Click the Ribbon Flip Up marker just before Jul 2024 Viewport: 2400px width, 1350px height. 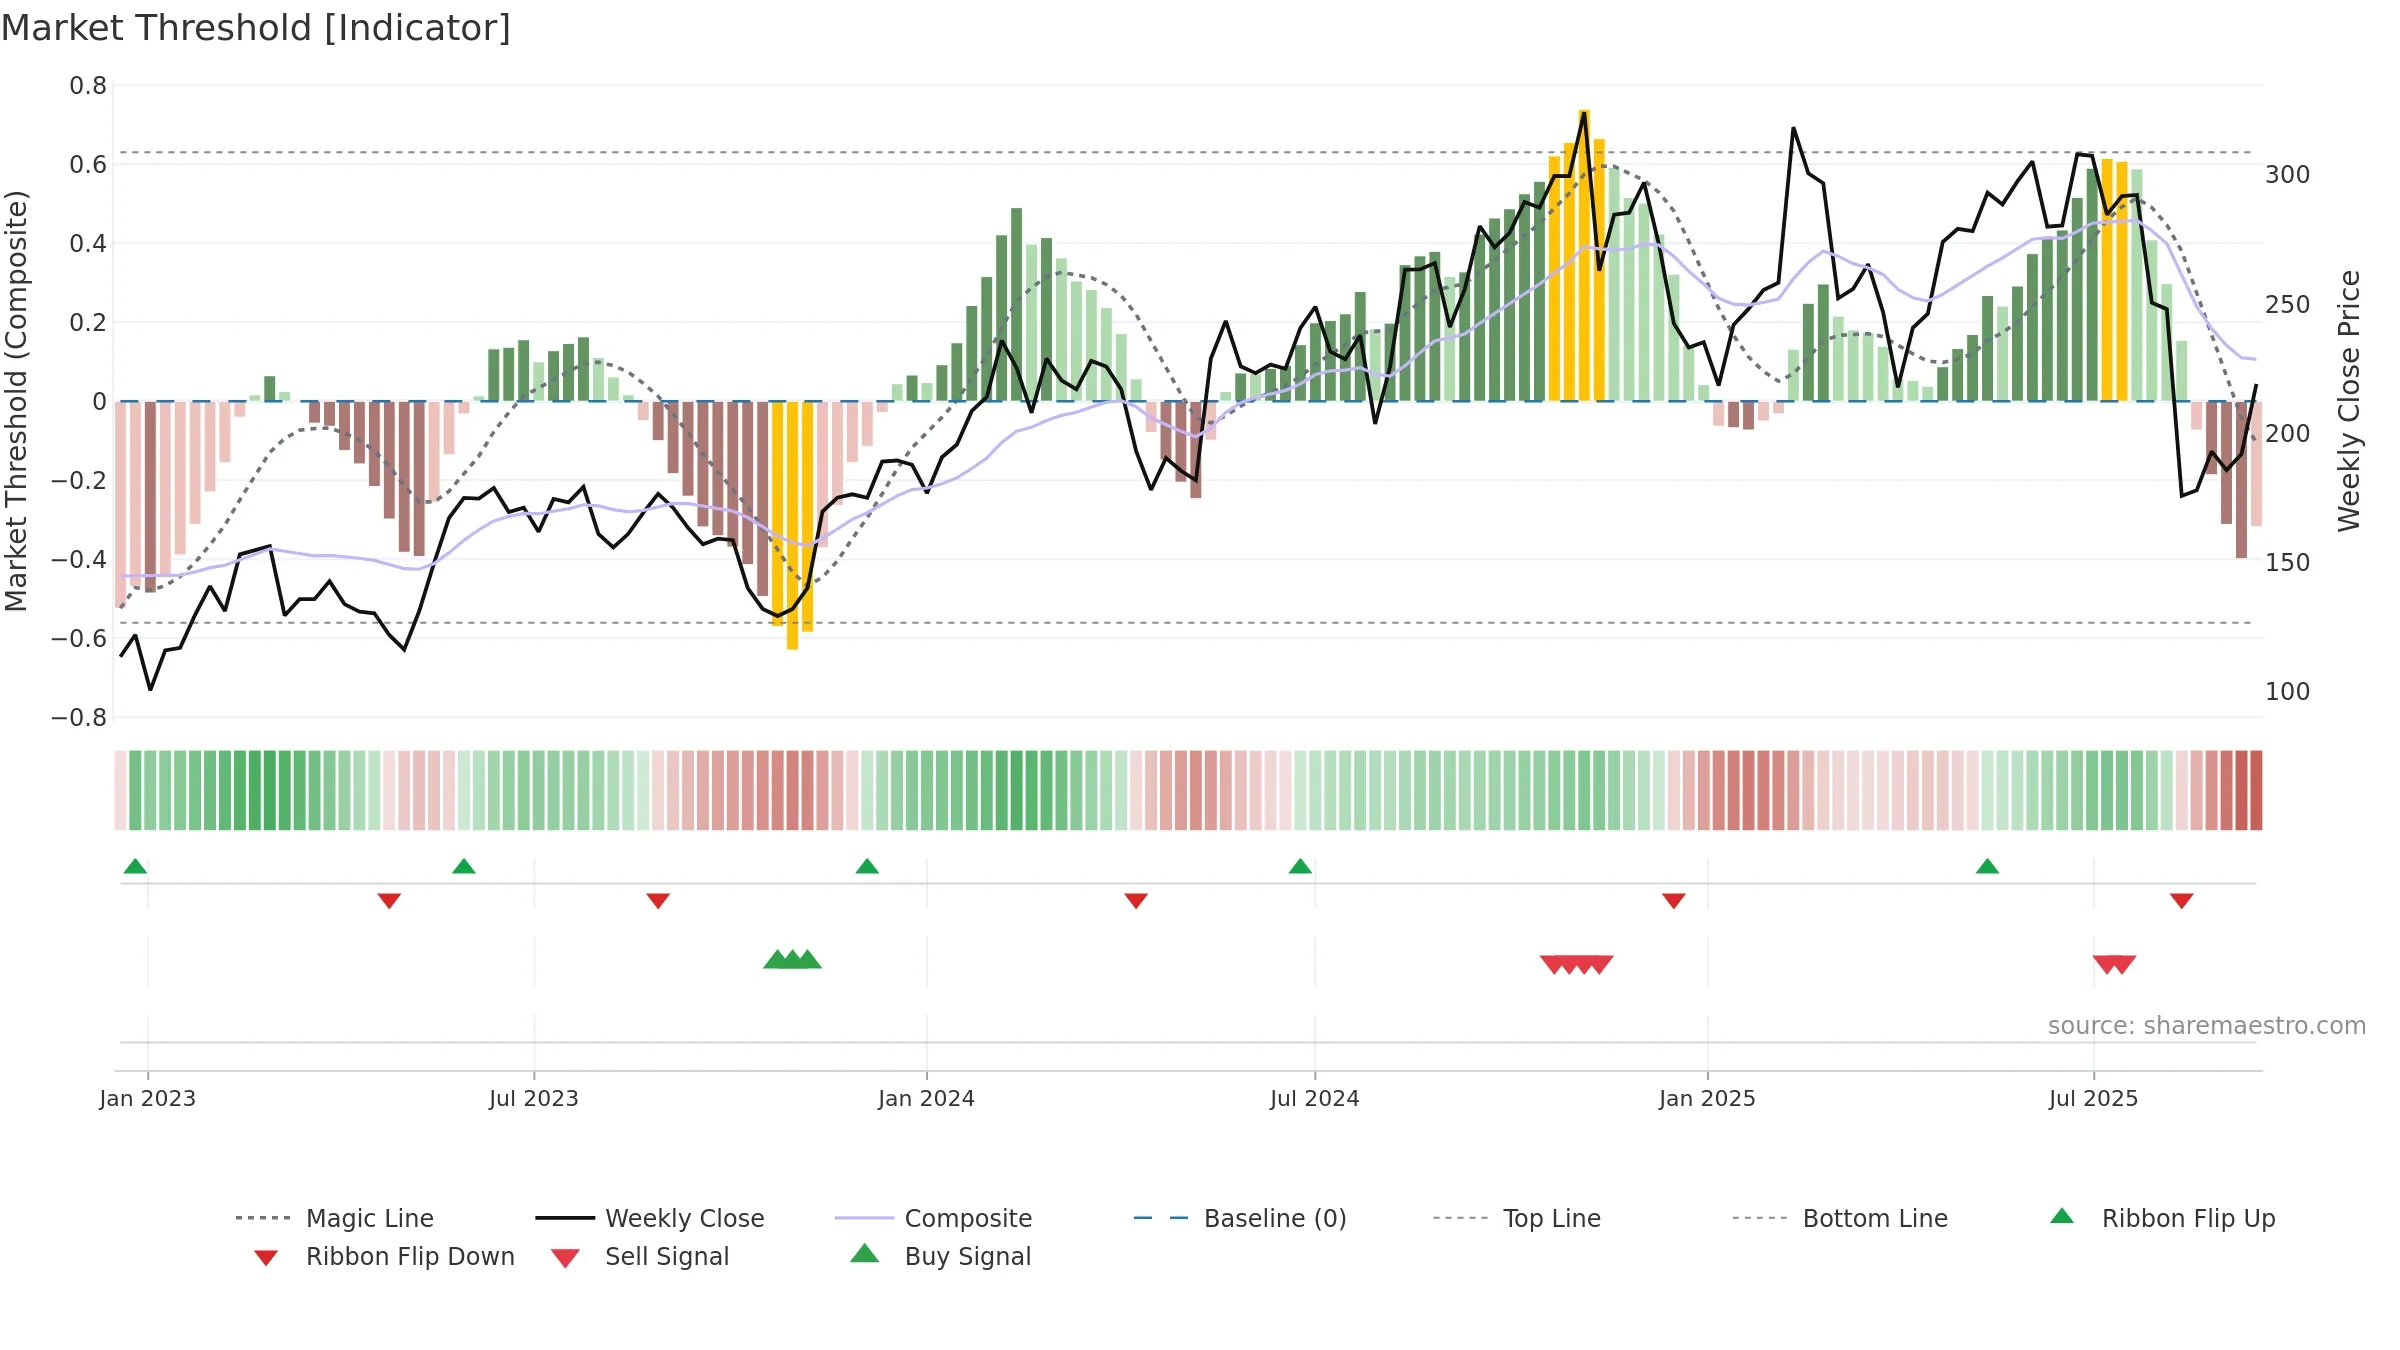pyautogui.click(x=1300, y=866)
